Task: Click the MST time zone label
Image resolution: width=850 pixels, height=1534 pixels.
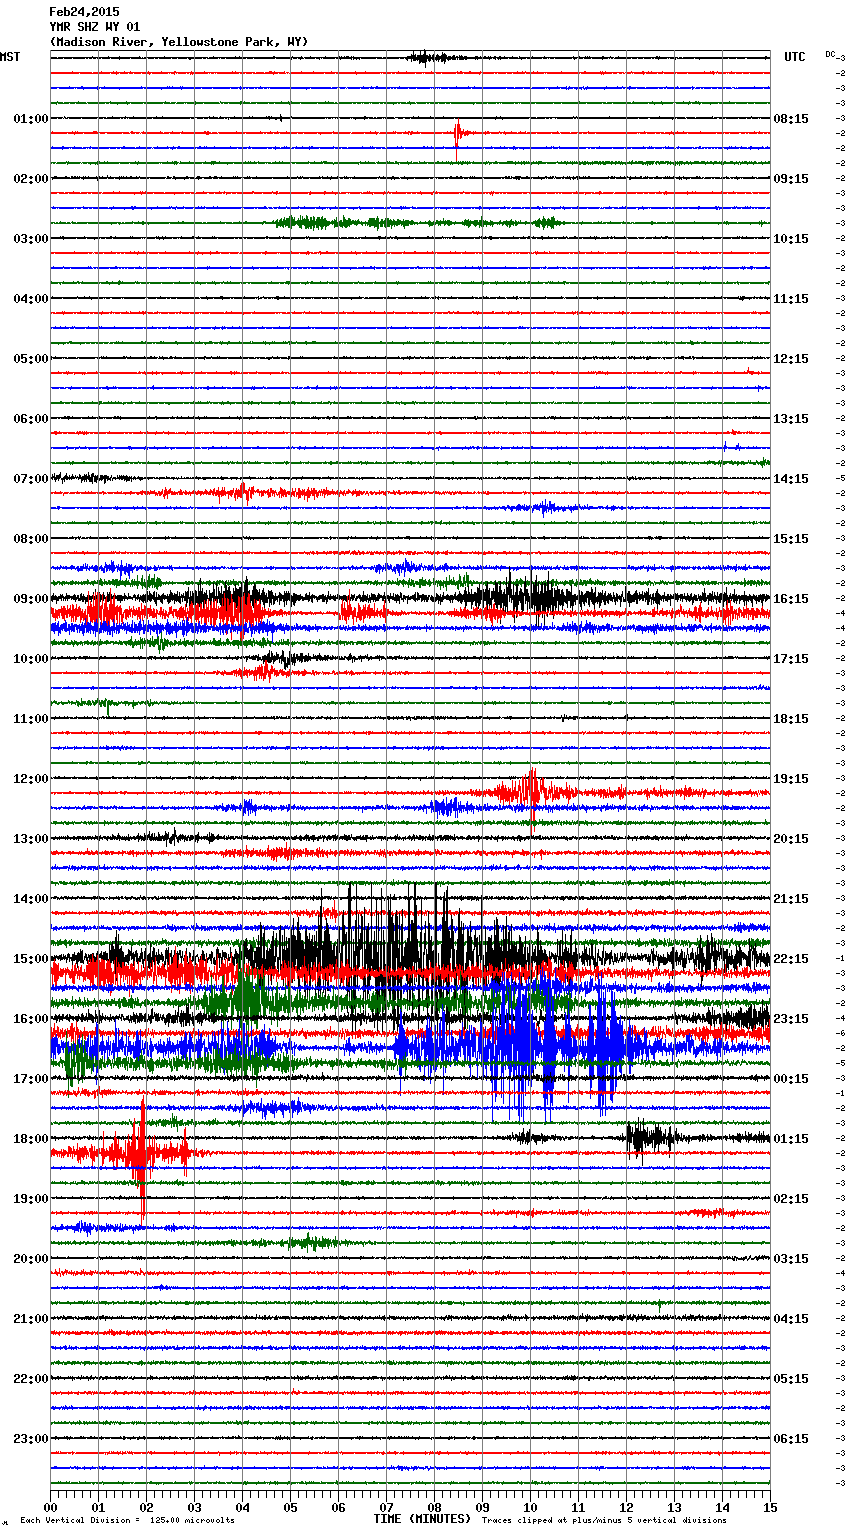Action: (10, 57)
